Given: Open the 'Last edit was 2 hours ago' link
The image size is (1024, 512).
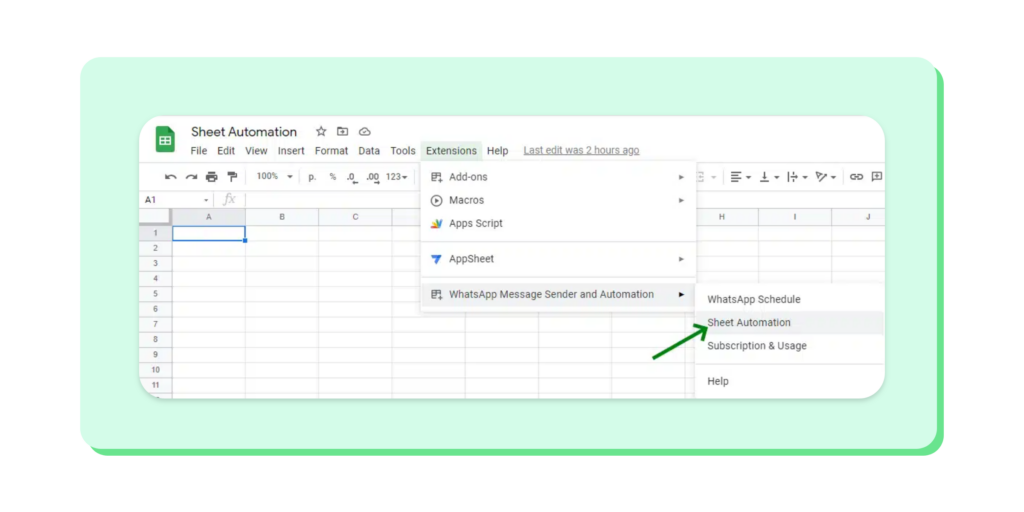Looking at the screenshot, I should [x=581, y=151].
